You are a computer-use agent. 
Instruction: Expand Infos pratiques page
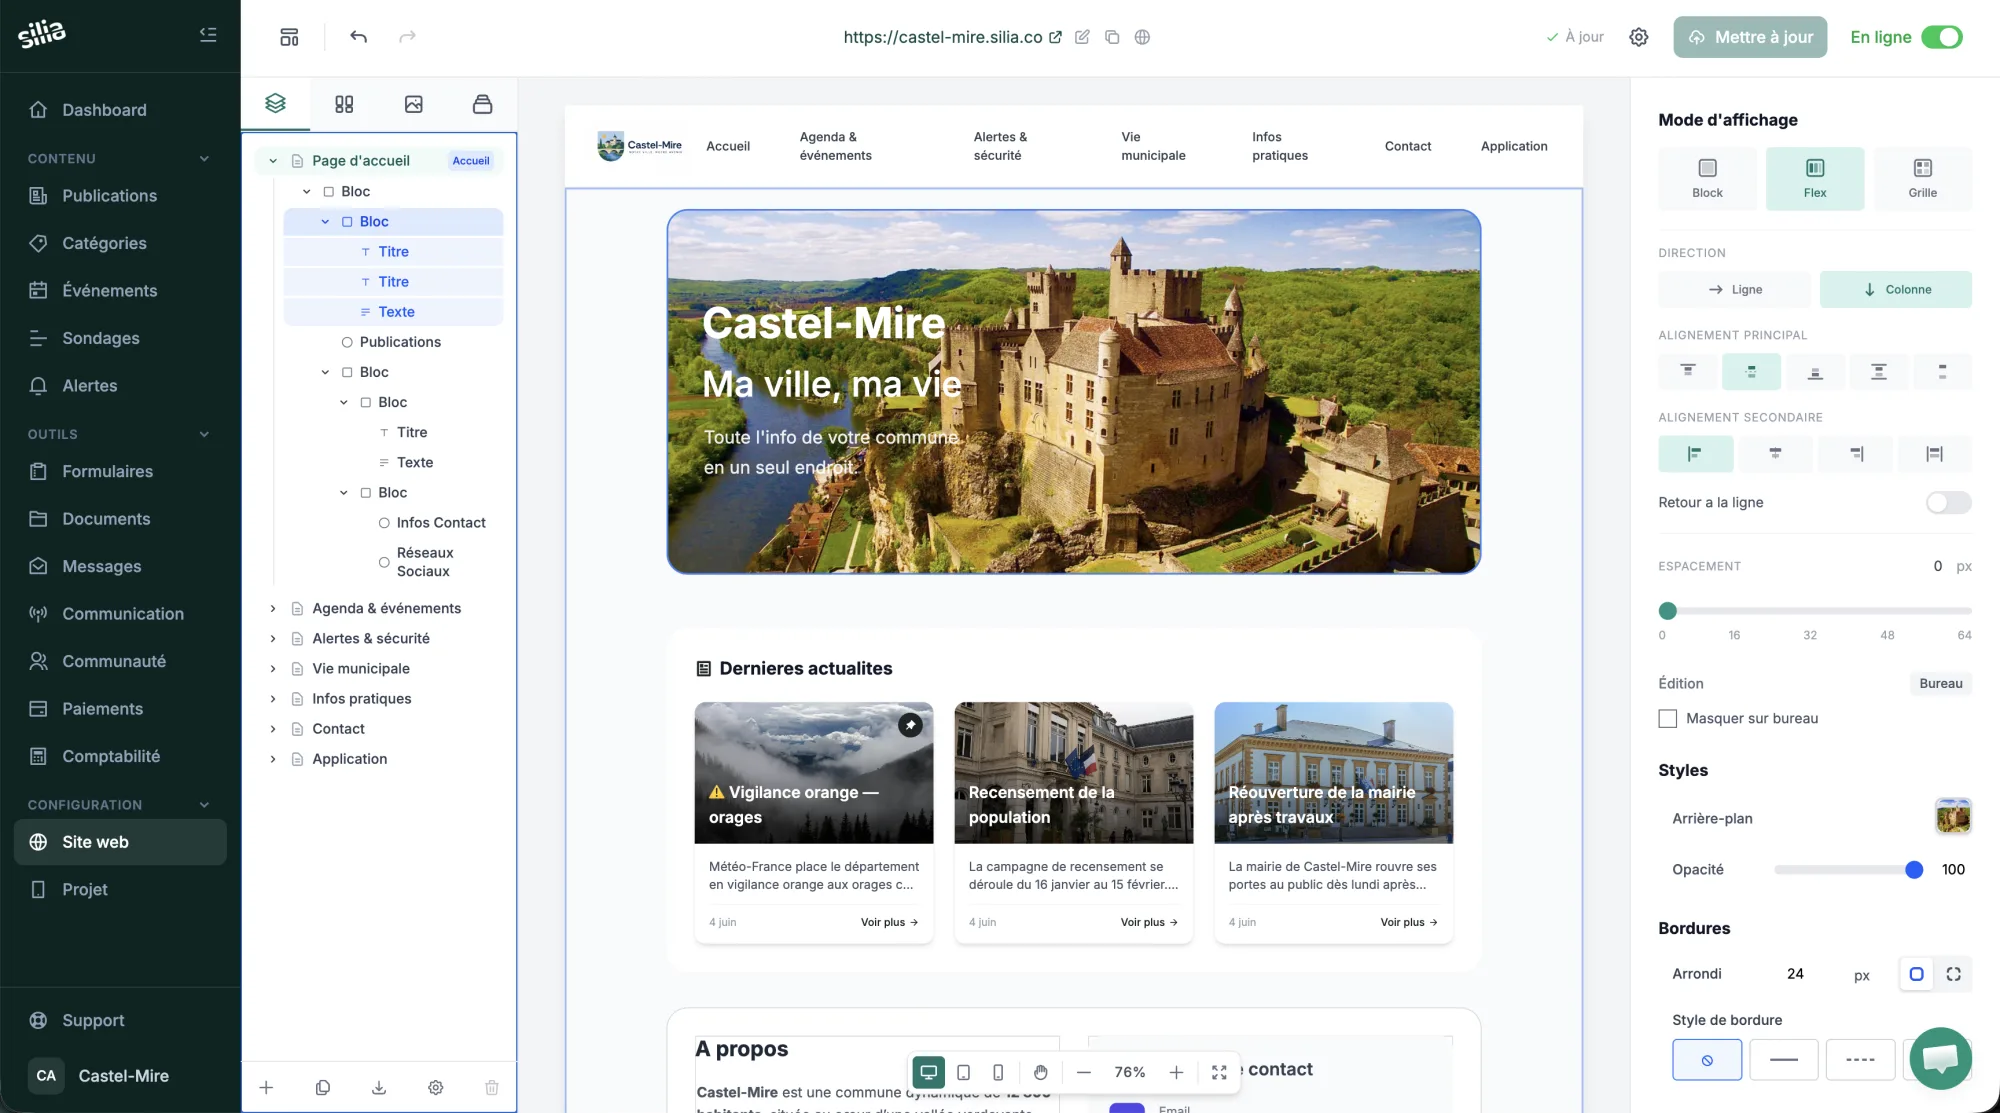[273, 699]
